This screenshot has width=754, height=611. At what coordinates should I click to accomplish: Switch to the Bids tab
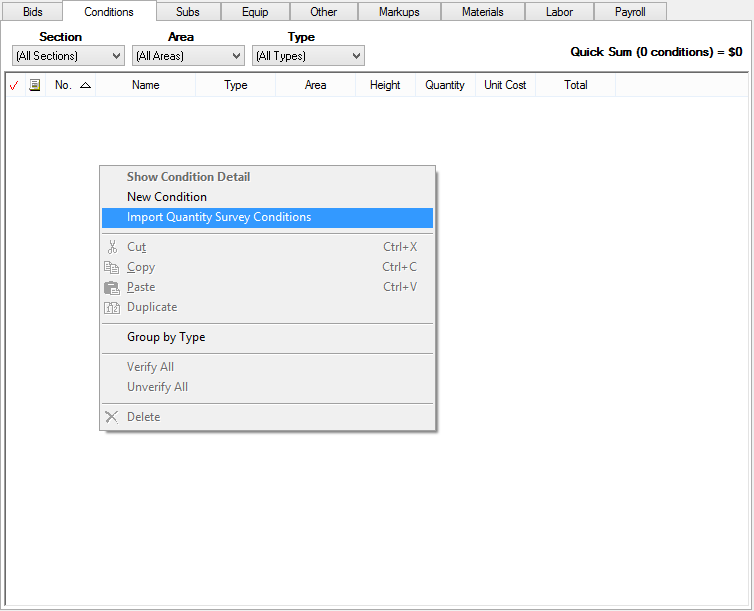click(x=33, y=12)
